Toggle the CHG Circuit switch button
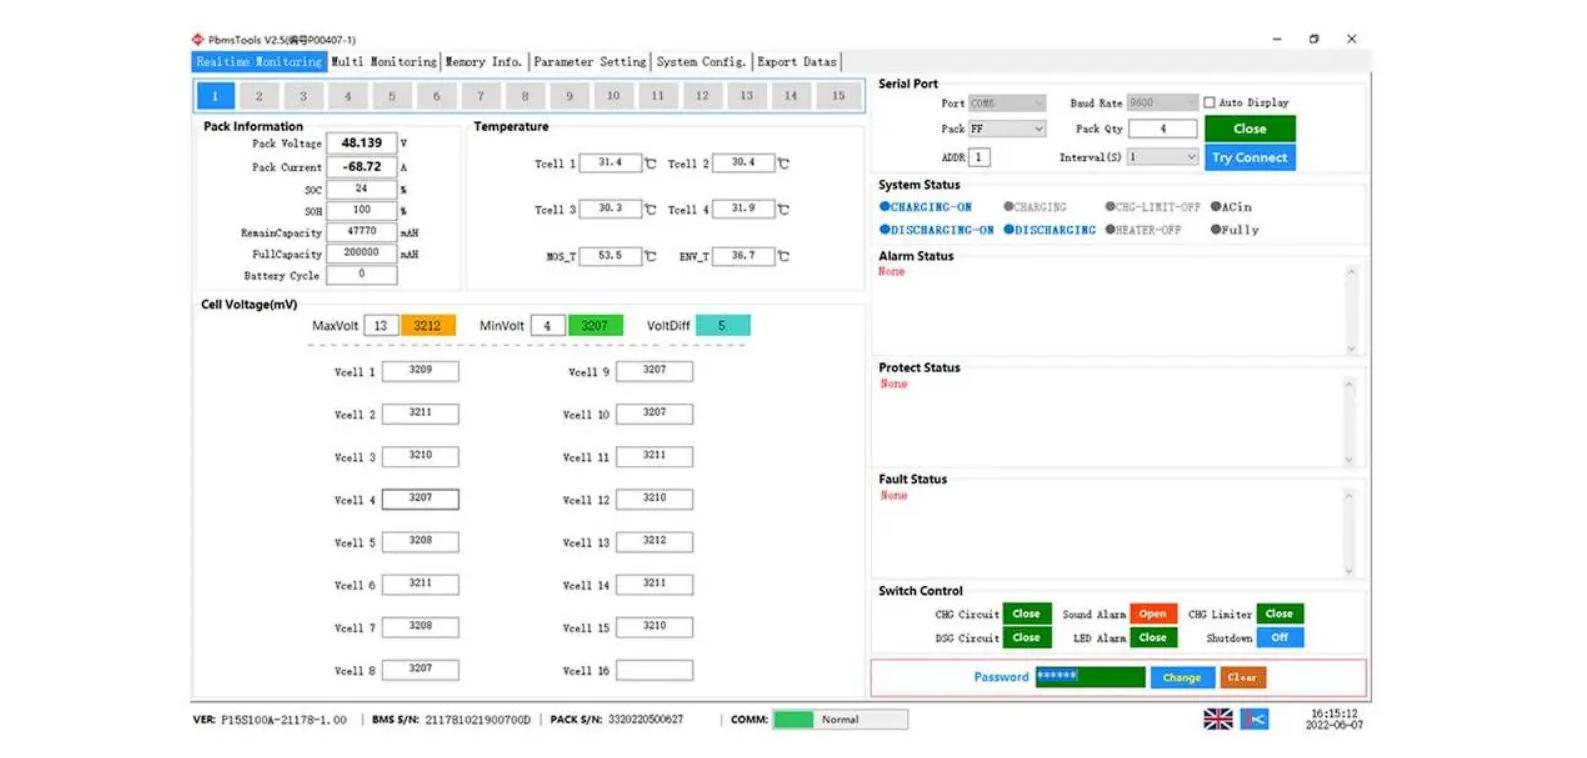 [x=1026, y=614]
